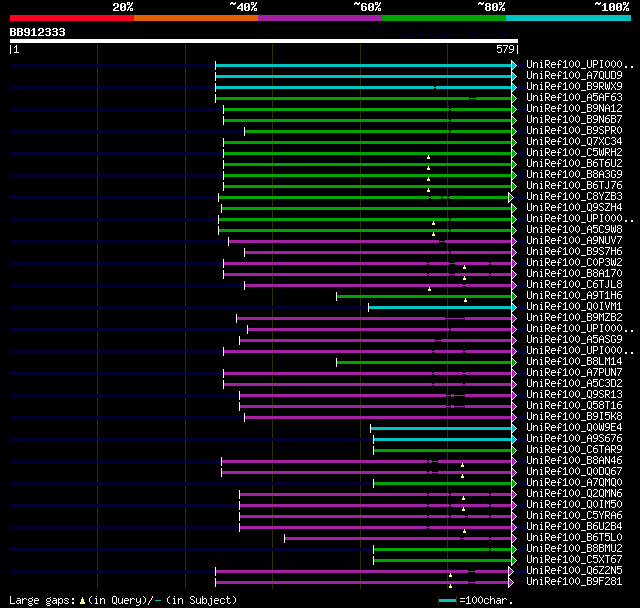This screenshot has width=640, height=608.
Task: Choose the UniRef100_B8A3G9 label
Action: click(574, 175)
